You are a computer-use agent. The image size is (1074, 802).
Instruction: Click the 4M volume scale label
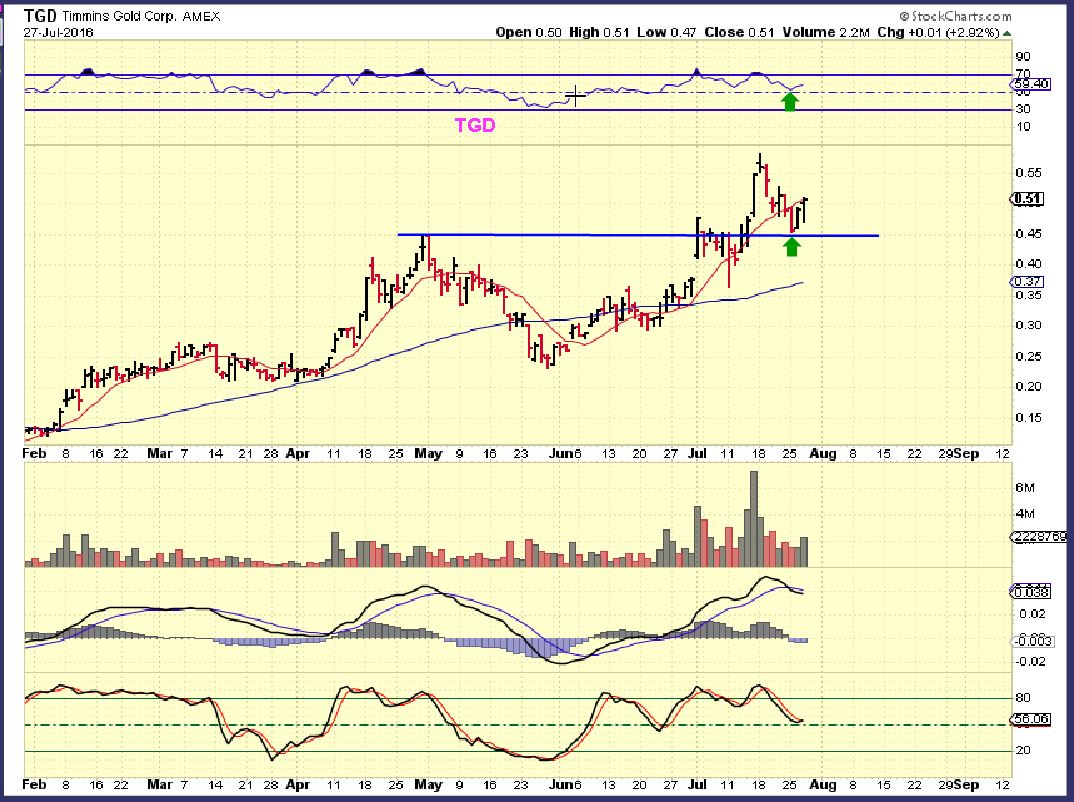[x=1025, y=514]
